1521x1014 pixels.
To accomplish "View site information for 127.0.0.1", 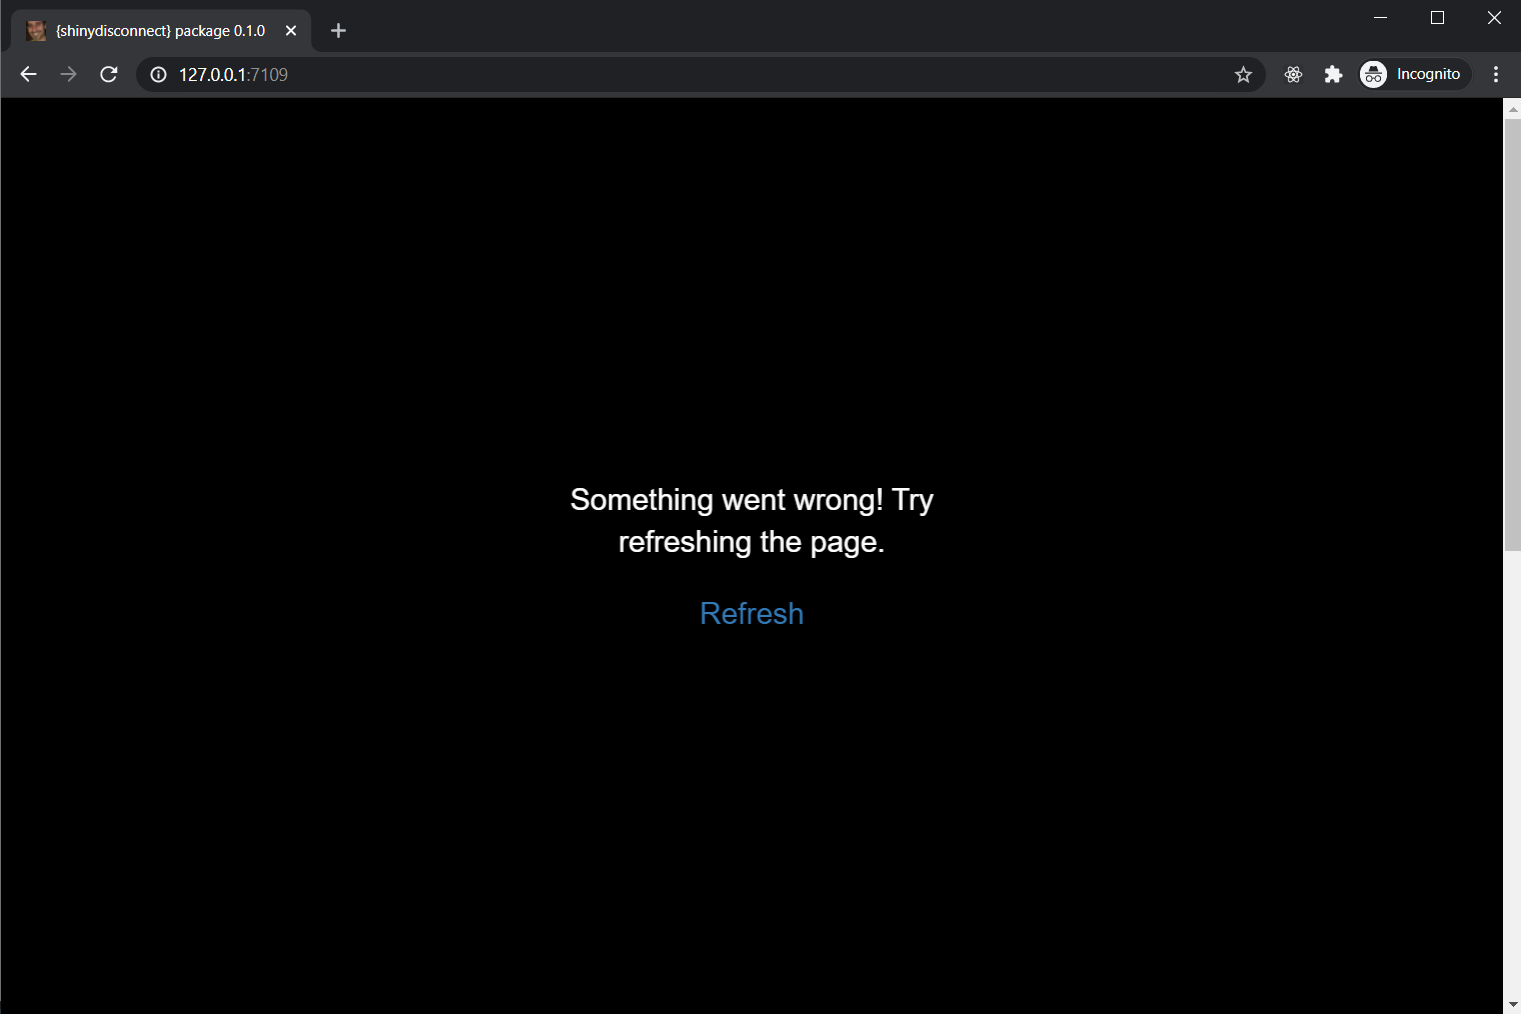I will (158, 74).
